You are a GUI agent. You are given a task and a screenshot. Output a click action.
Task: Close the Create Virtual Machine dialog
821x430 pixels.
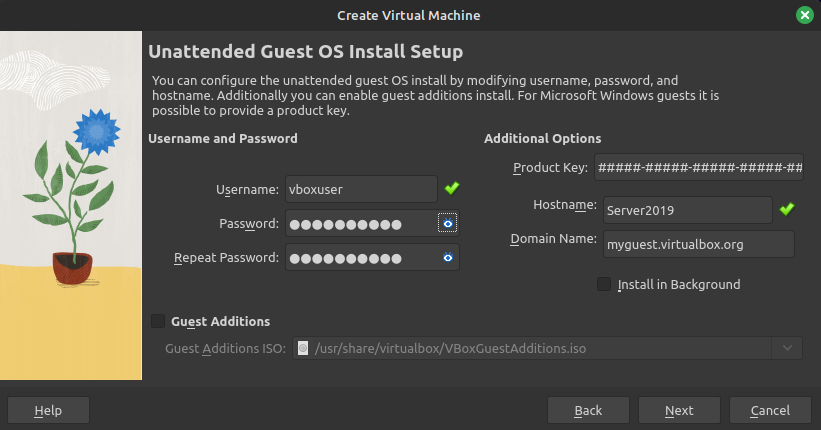[x=804, y=15]
